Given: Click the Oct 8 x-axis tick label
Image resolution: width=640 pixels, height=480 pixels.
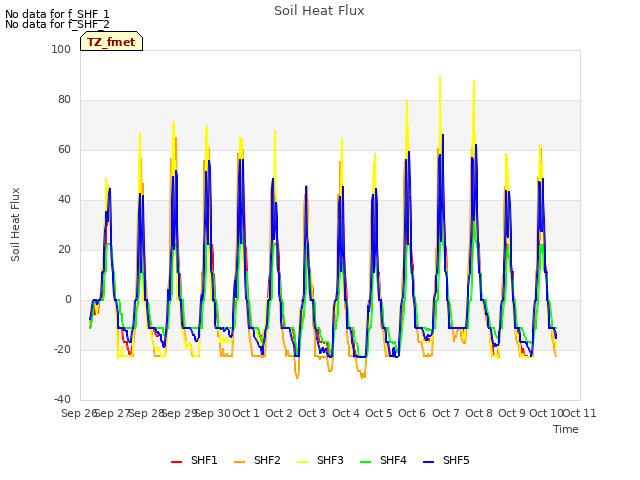Looking at the screenshot, I should tap(479, 413).
